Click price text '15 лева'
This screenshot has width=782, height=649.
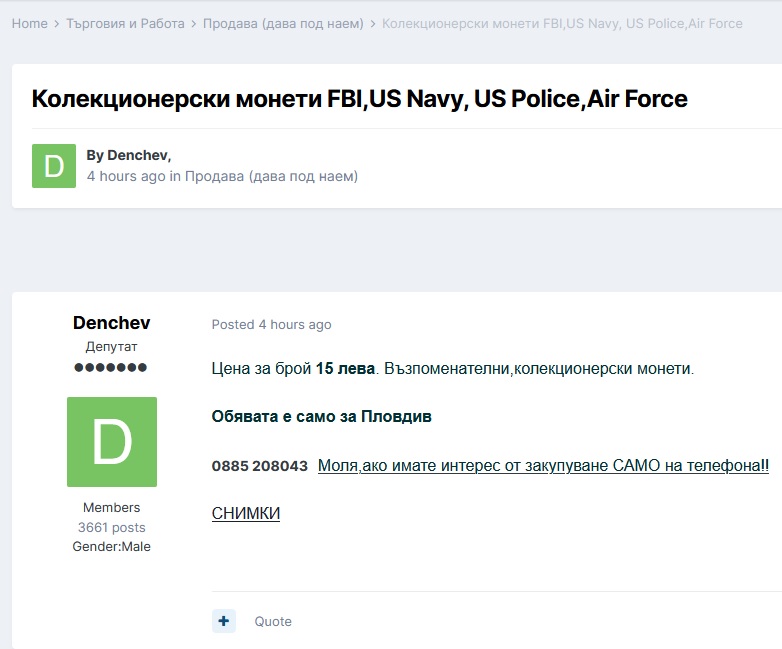tap(345, 369)
